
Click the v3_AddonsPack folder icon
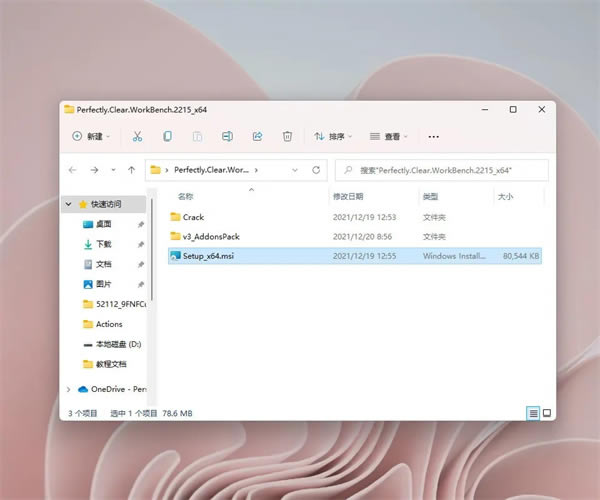pyautogui.click(x=175, y=236)
